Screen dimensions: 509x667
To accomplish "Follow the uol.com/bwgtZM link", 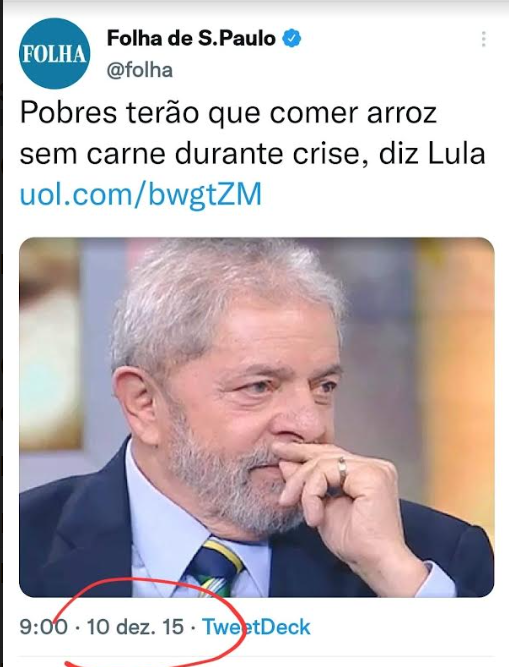I will click(141, 194).
